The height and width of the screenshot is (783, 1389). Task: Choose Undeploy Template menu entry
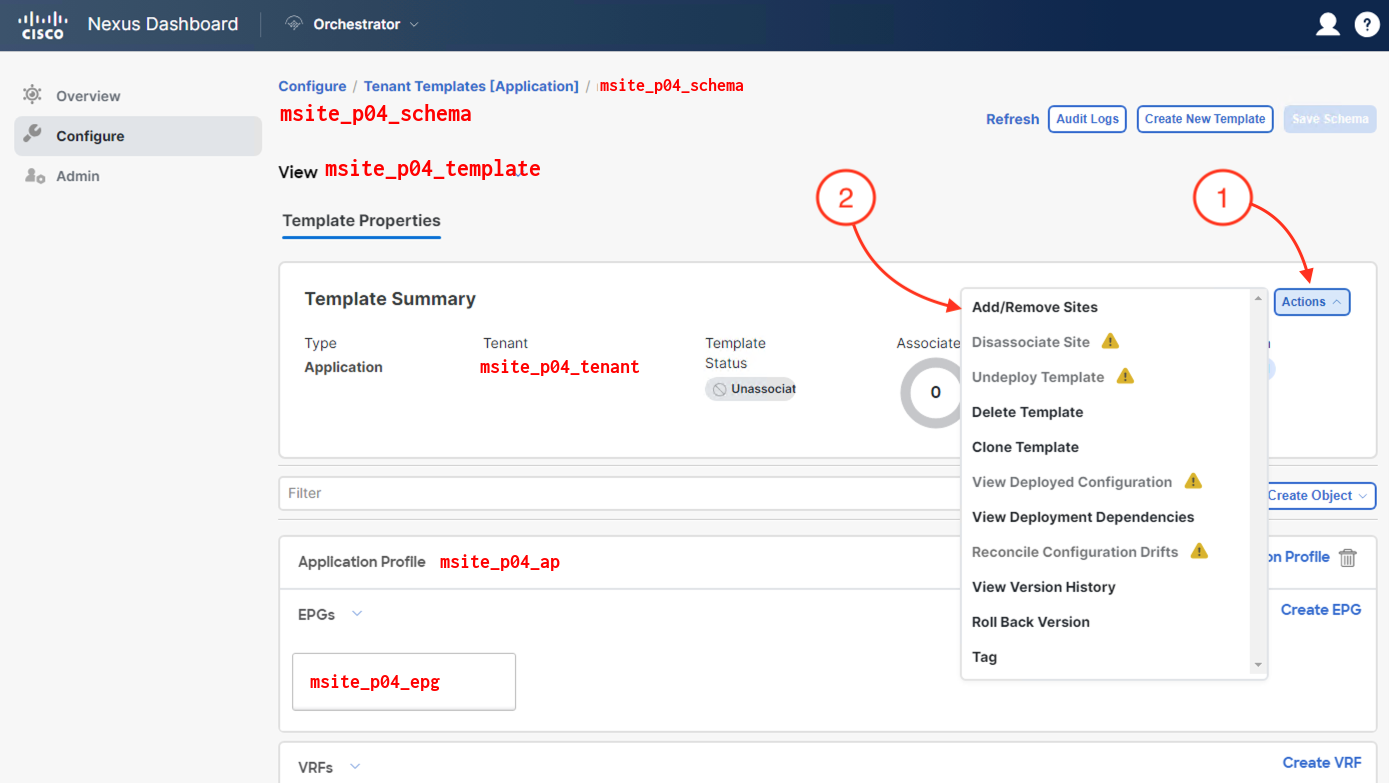1038,377
